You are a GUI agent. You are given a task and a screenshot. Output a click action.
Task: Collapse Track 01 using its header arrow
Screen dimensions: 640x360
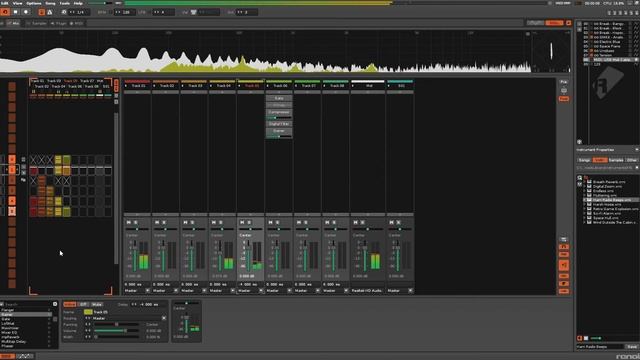(126, 86)
